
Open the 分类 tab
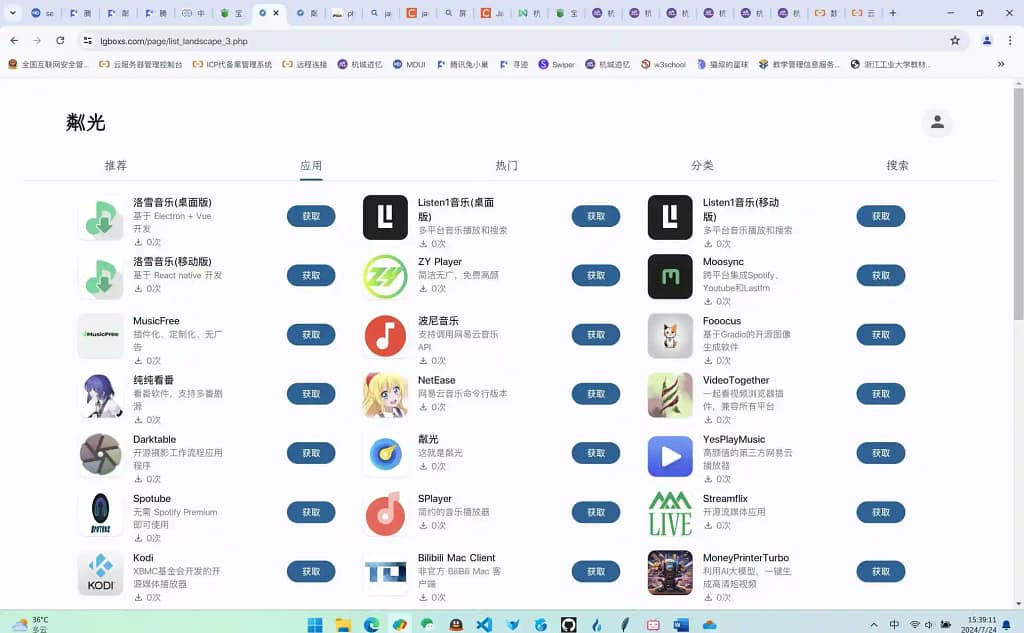click(702, 166)
